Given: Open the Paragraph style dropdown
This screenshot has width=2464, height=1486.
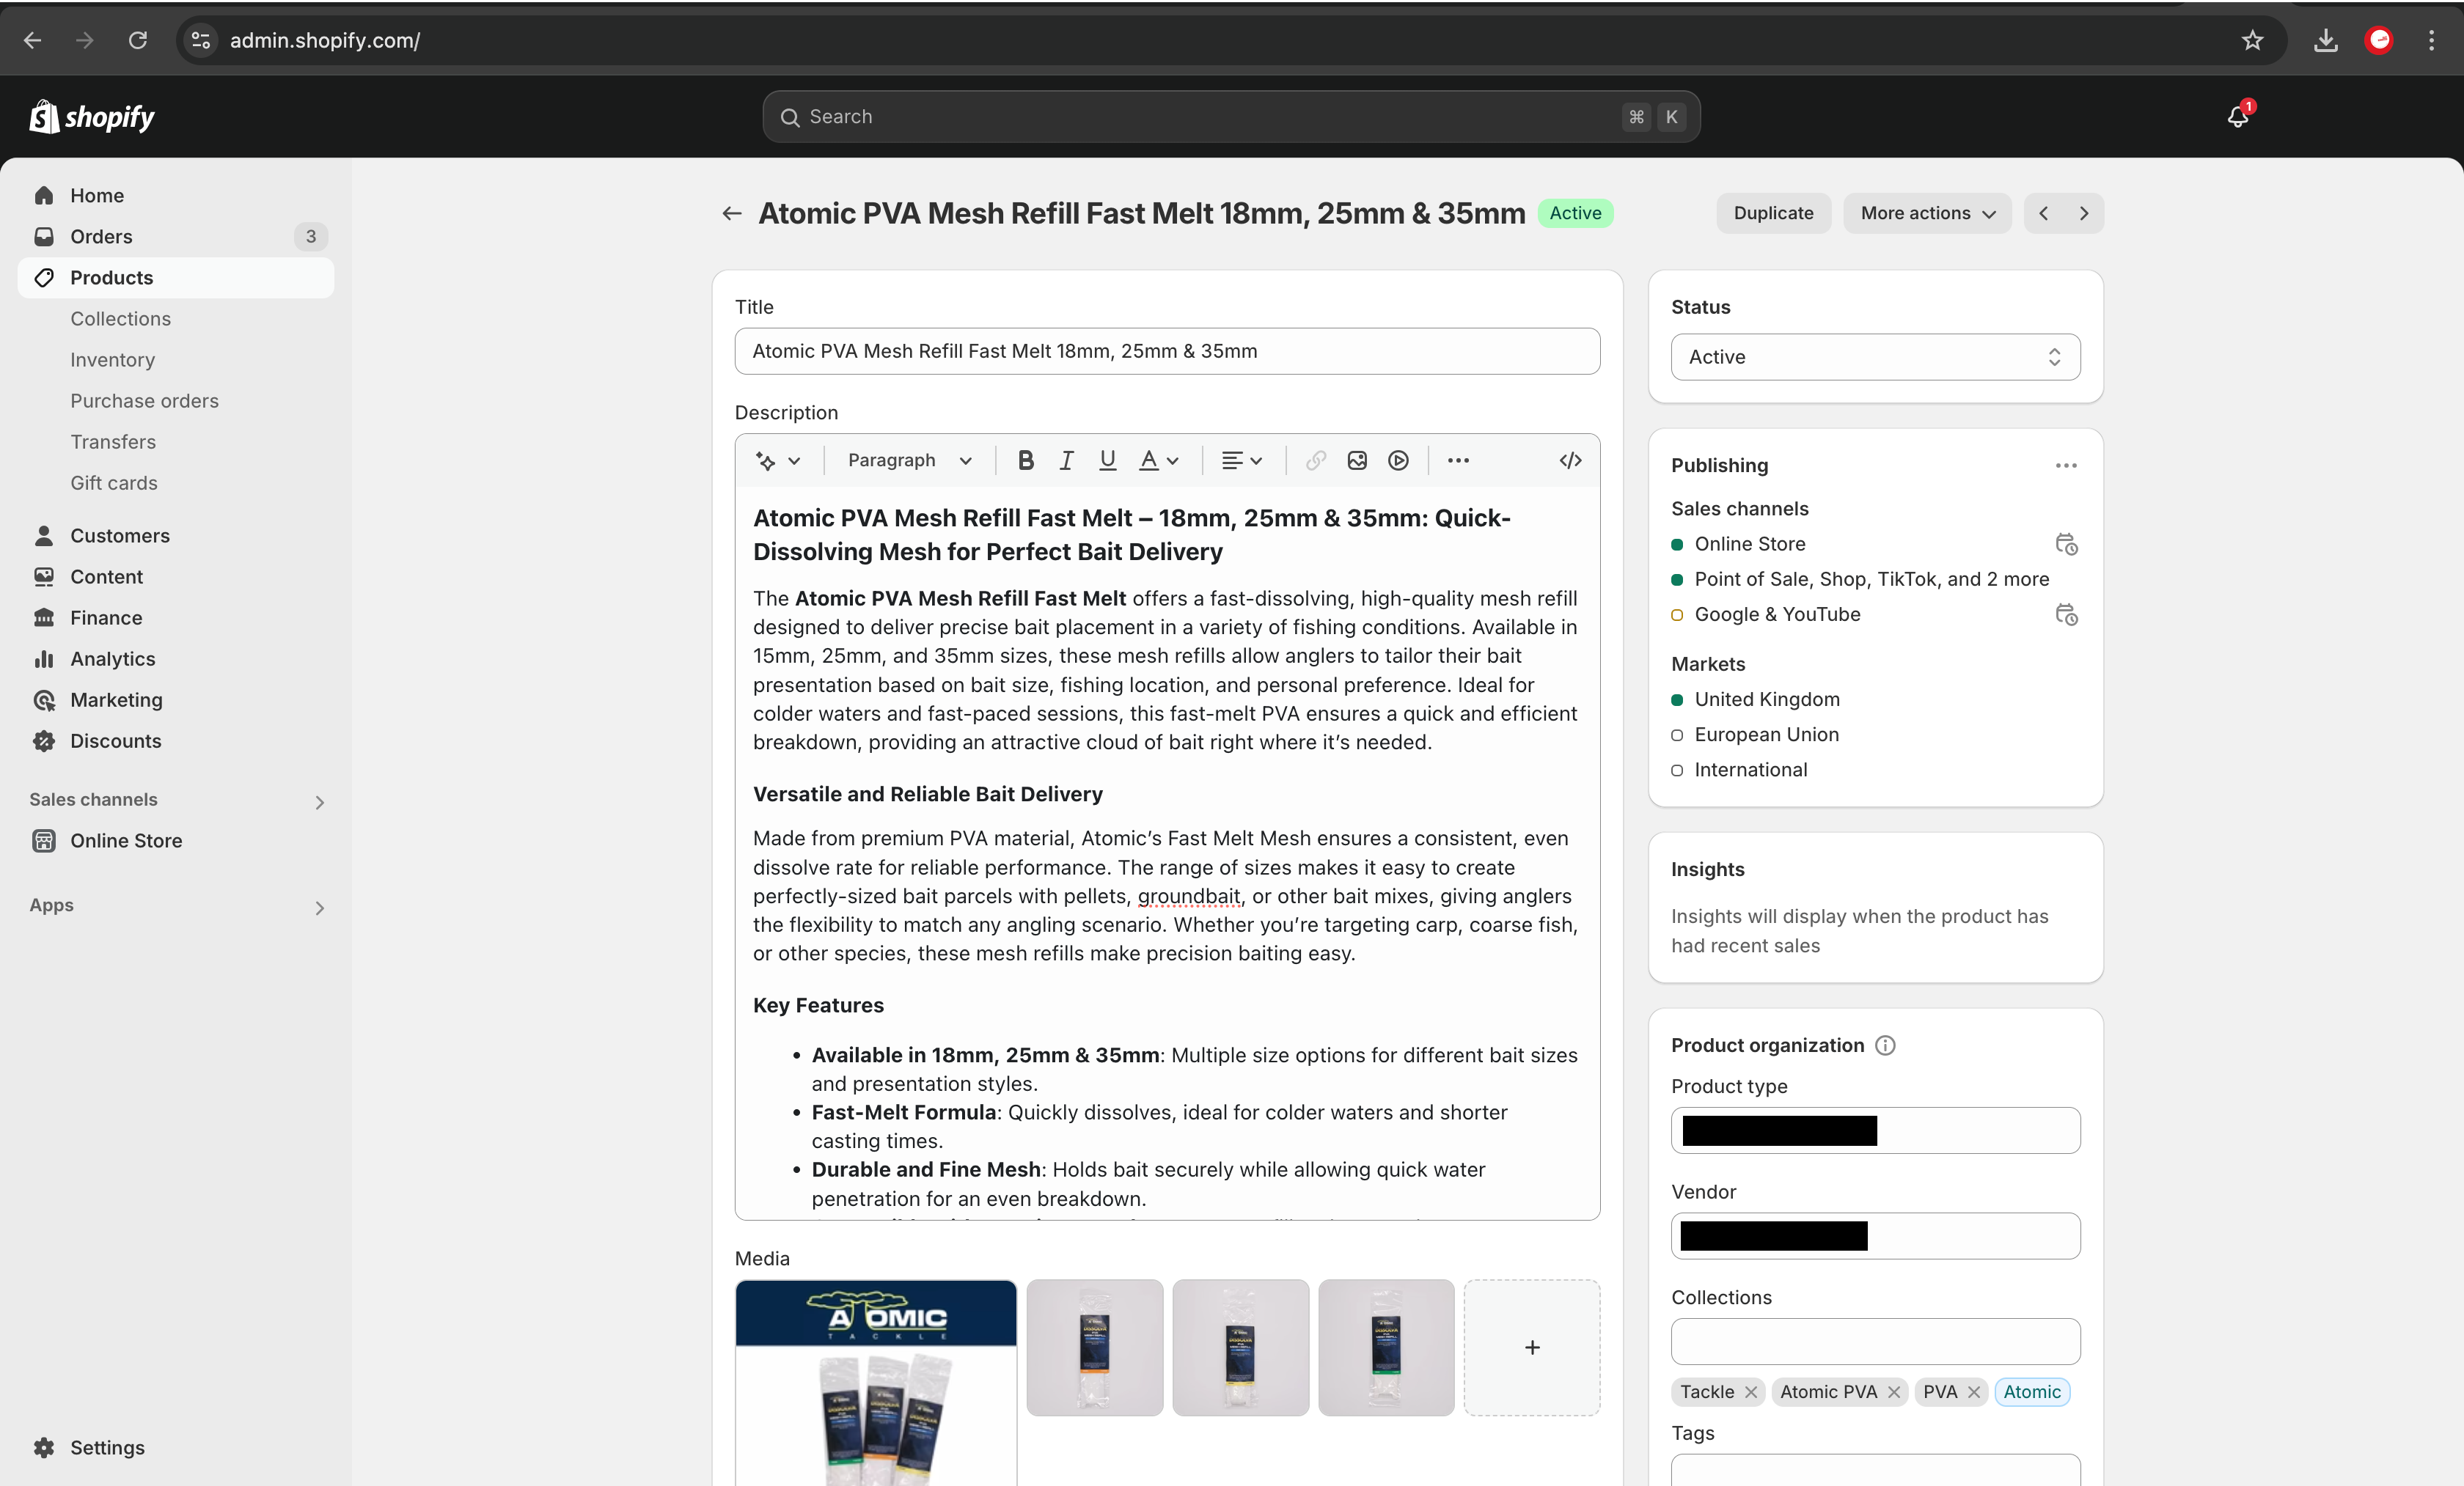Looking at the screenshot, I should coord(909,460).
